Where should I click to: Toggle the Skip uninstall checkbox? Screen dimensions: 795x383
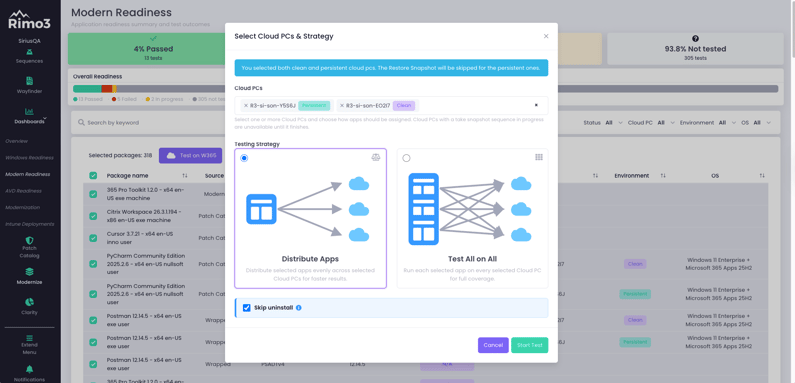point(247,308)
